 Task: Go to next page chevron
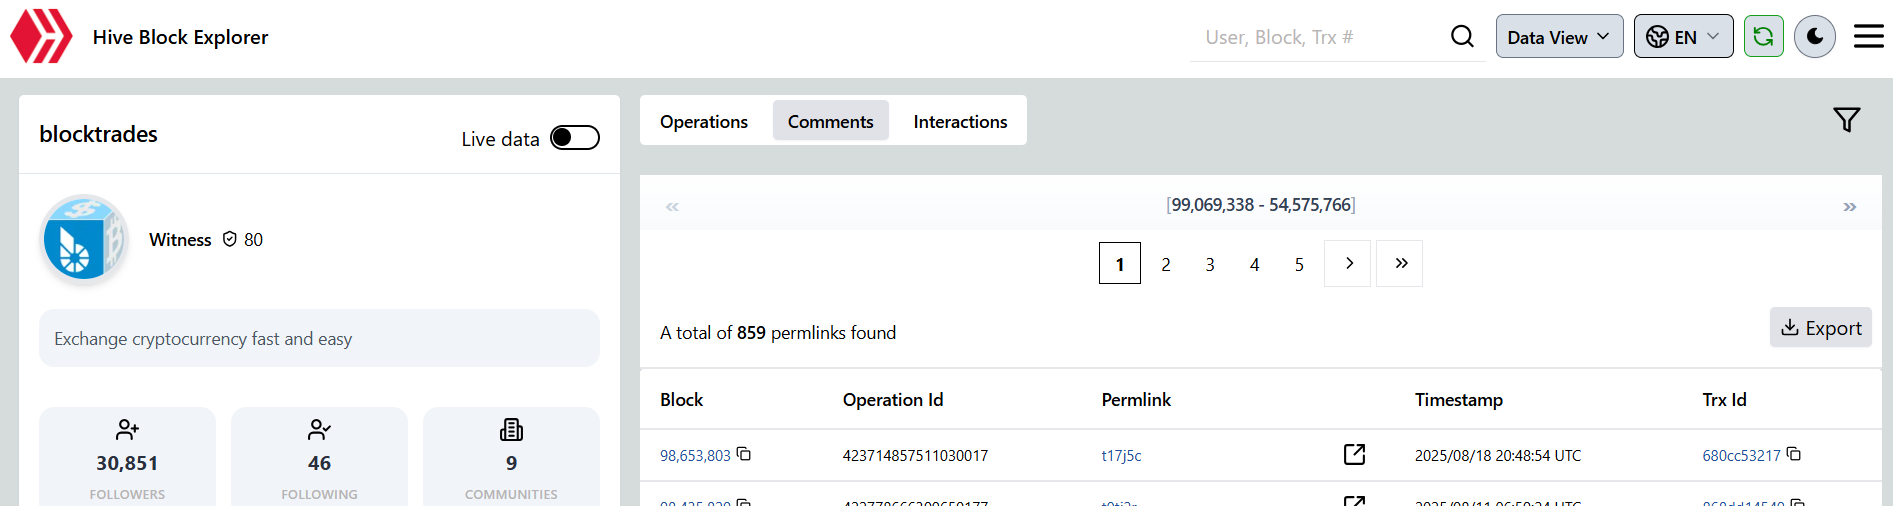point(1349,264)
